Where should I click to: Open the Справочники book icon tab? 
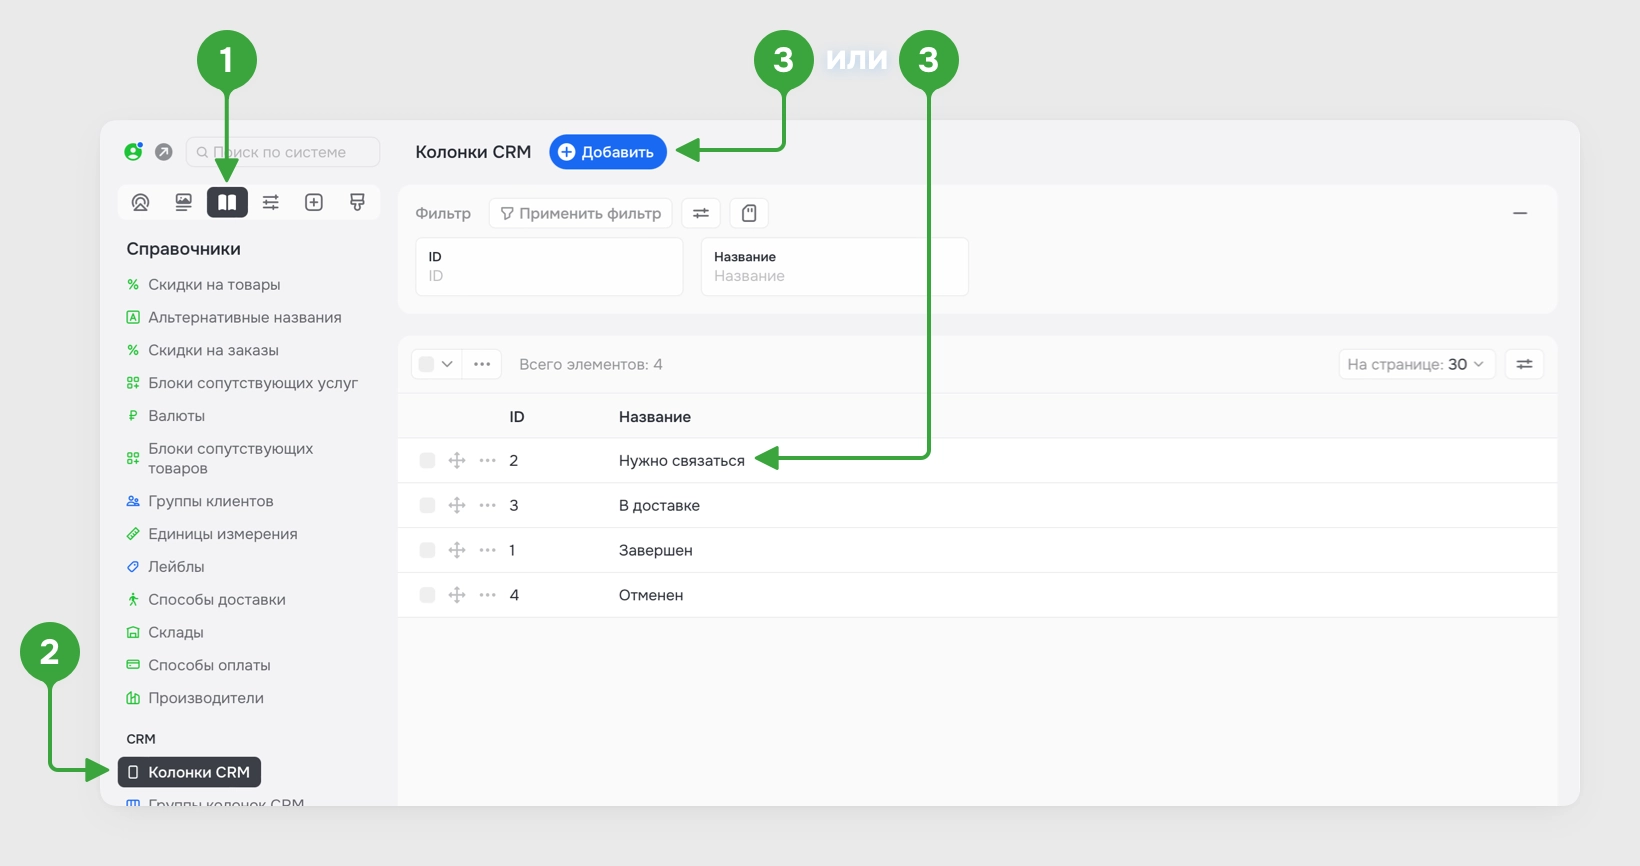point(227,202)
